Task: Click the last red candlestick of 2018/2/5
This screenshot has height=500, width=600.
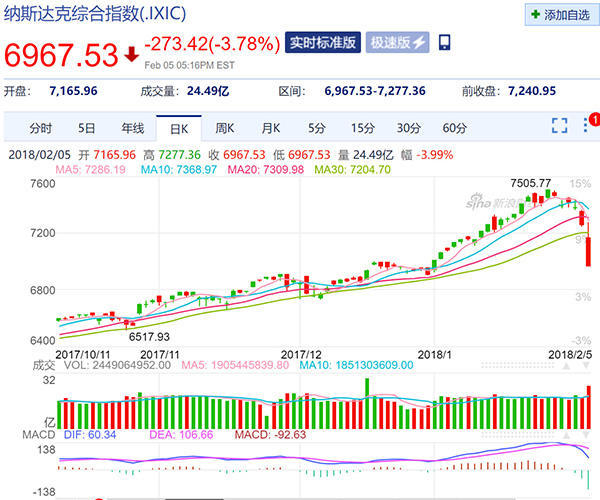Action: (x=588, y=252)
